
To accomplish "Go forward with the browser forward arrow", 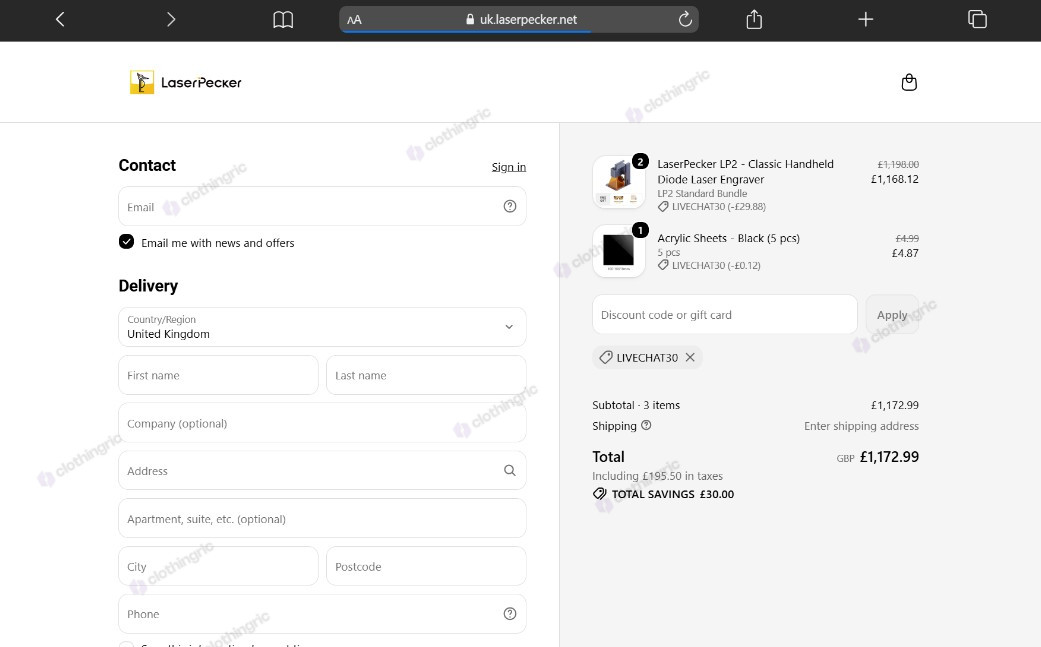I will coord(171,19).
